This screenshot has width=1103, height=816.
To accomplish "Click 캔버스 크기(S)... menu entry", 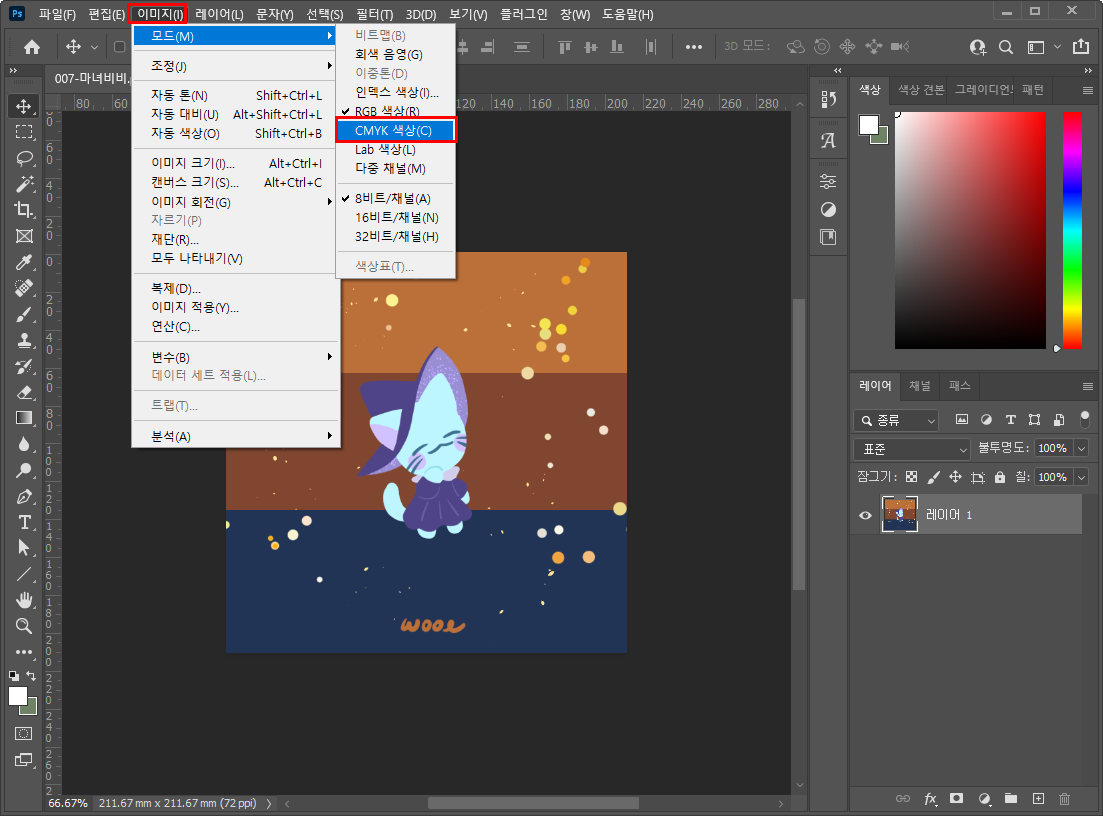I will (x=236, y=182).
